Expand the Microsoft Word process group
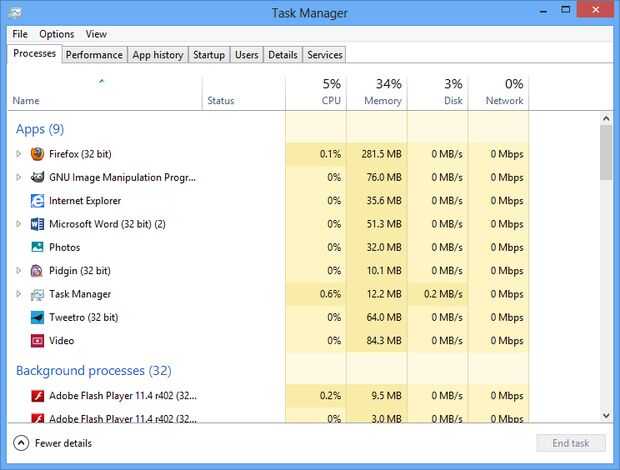620x470 pixels. (x=18, y=224)
